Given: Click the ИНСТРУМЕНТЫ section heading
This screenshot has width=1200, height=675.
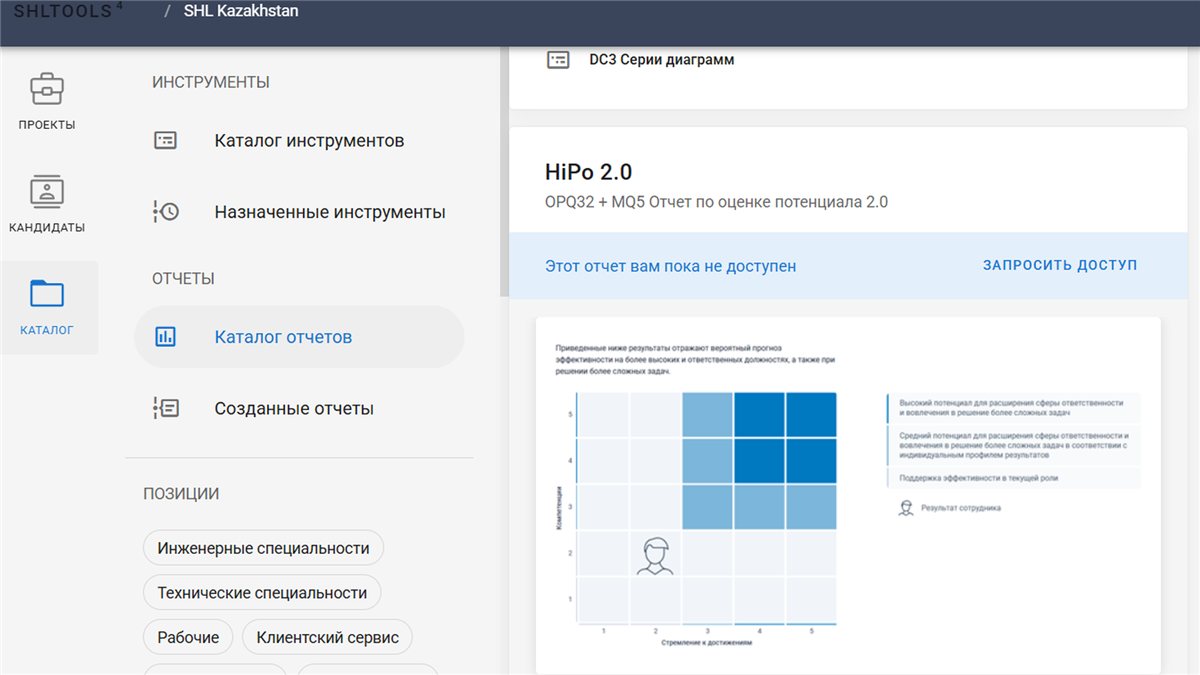Looking at the screenshot, I should click(211, 82).
